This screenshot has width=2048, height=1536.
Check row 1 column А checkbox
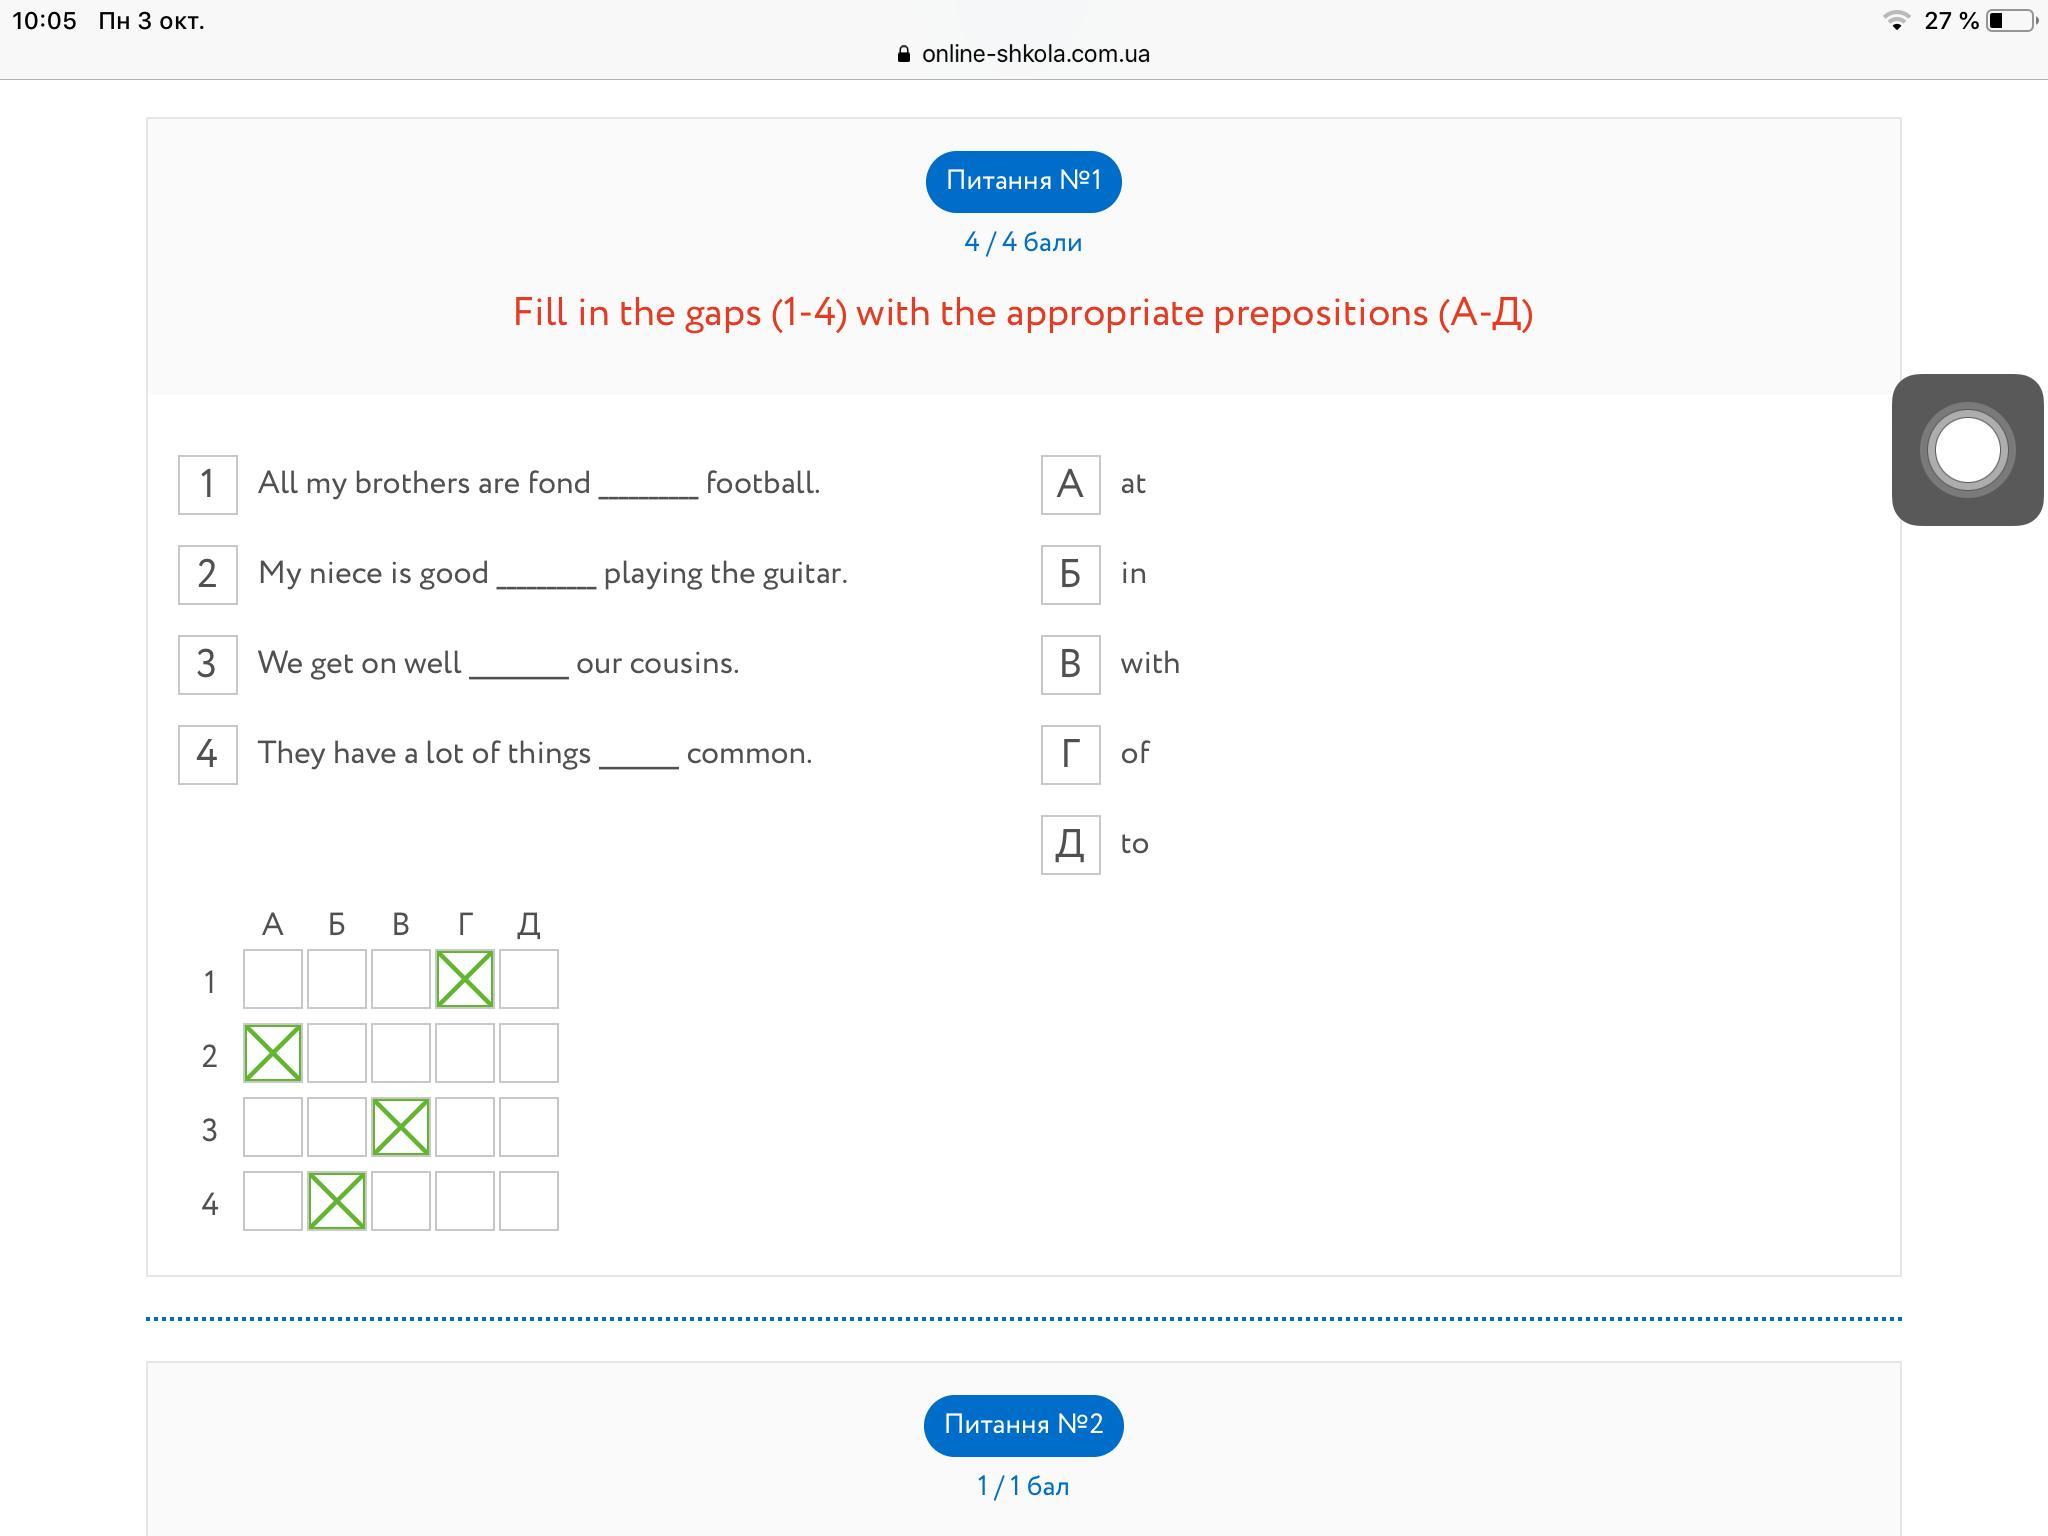click(273, 979)
